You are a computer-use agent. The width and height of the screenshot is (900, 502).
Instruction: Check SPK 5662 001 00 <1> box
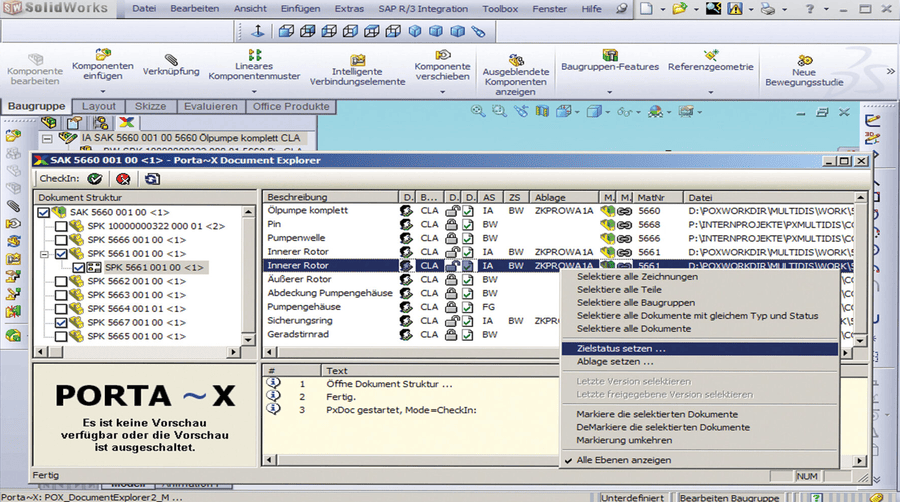tap(61, 281)
